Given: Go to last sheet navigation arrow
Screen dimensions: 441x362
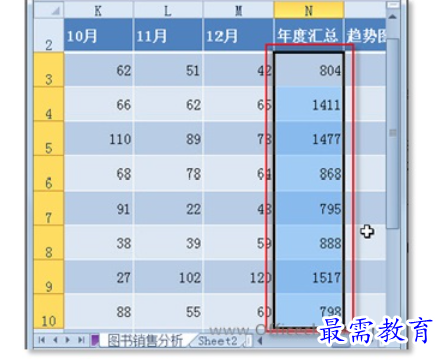Looking at the screenshot, I should point(81,340).
